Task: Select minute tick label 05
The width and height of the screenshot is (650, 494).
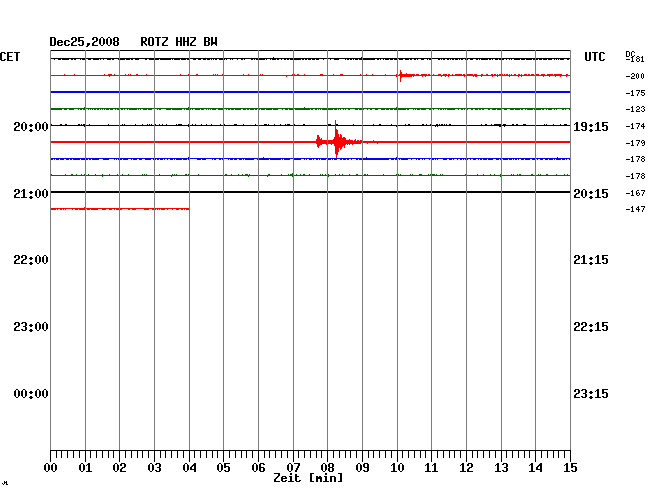Action: point(223,468)
